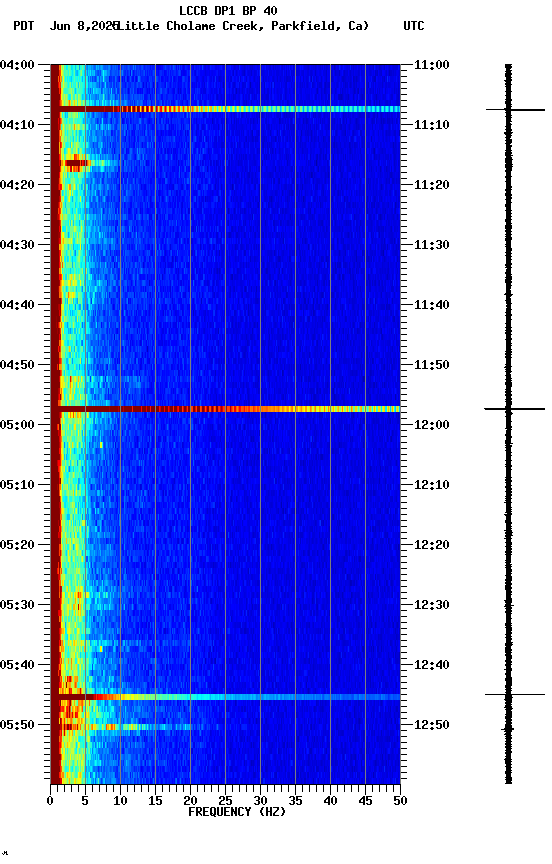Click the 40 Hz frequency tick label
Image resolution: width=552 pixels, height=864 pixels.
tap(330, 801)
